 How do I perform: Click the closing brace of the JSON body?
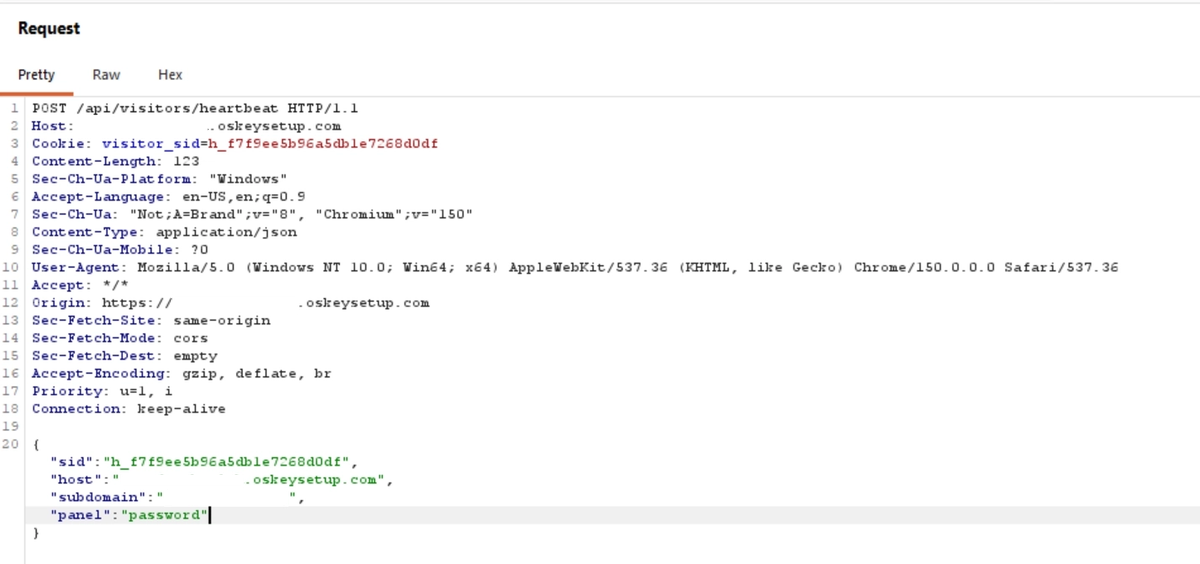36,533
